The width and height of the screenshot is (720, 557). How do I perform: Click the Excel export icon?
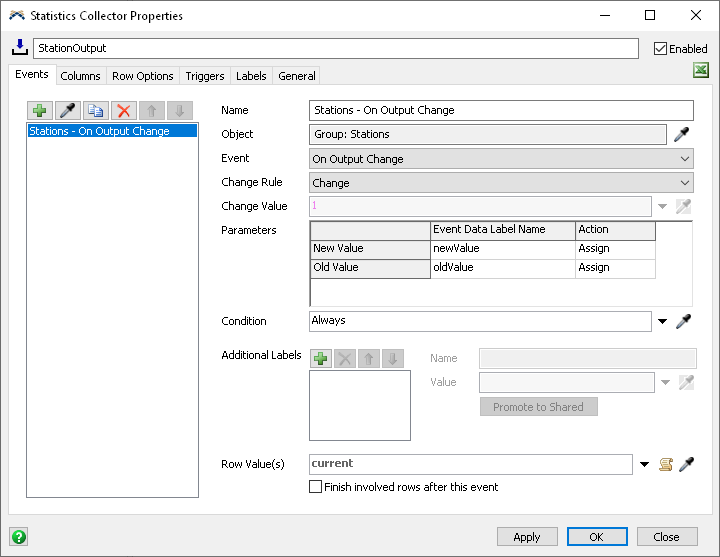(x=701, y=70)
